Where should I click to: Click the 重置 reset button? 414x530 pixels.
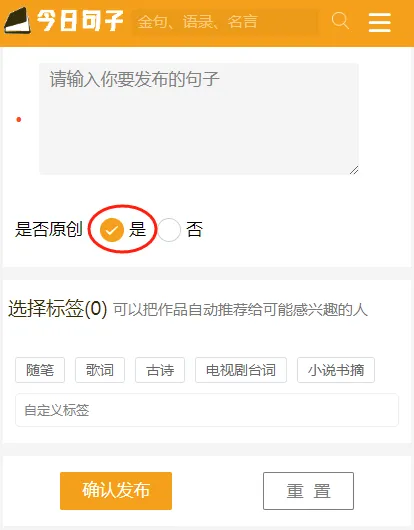(x=308, y=491)
